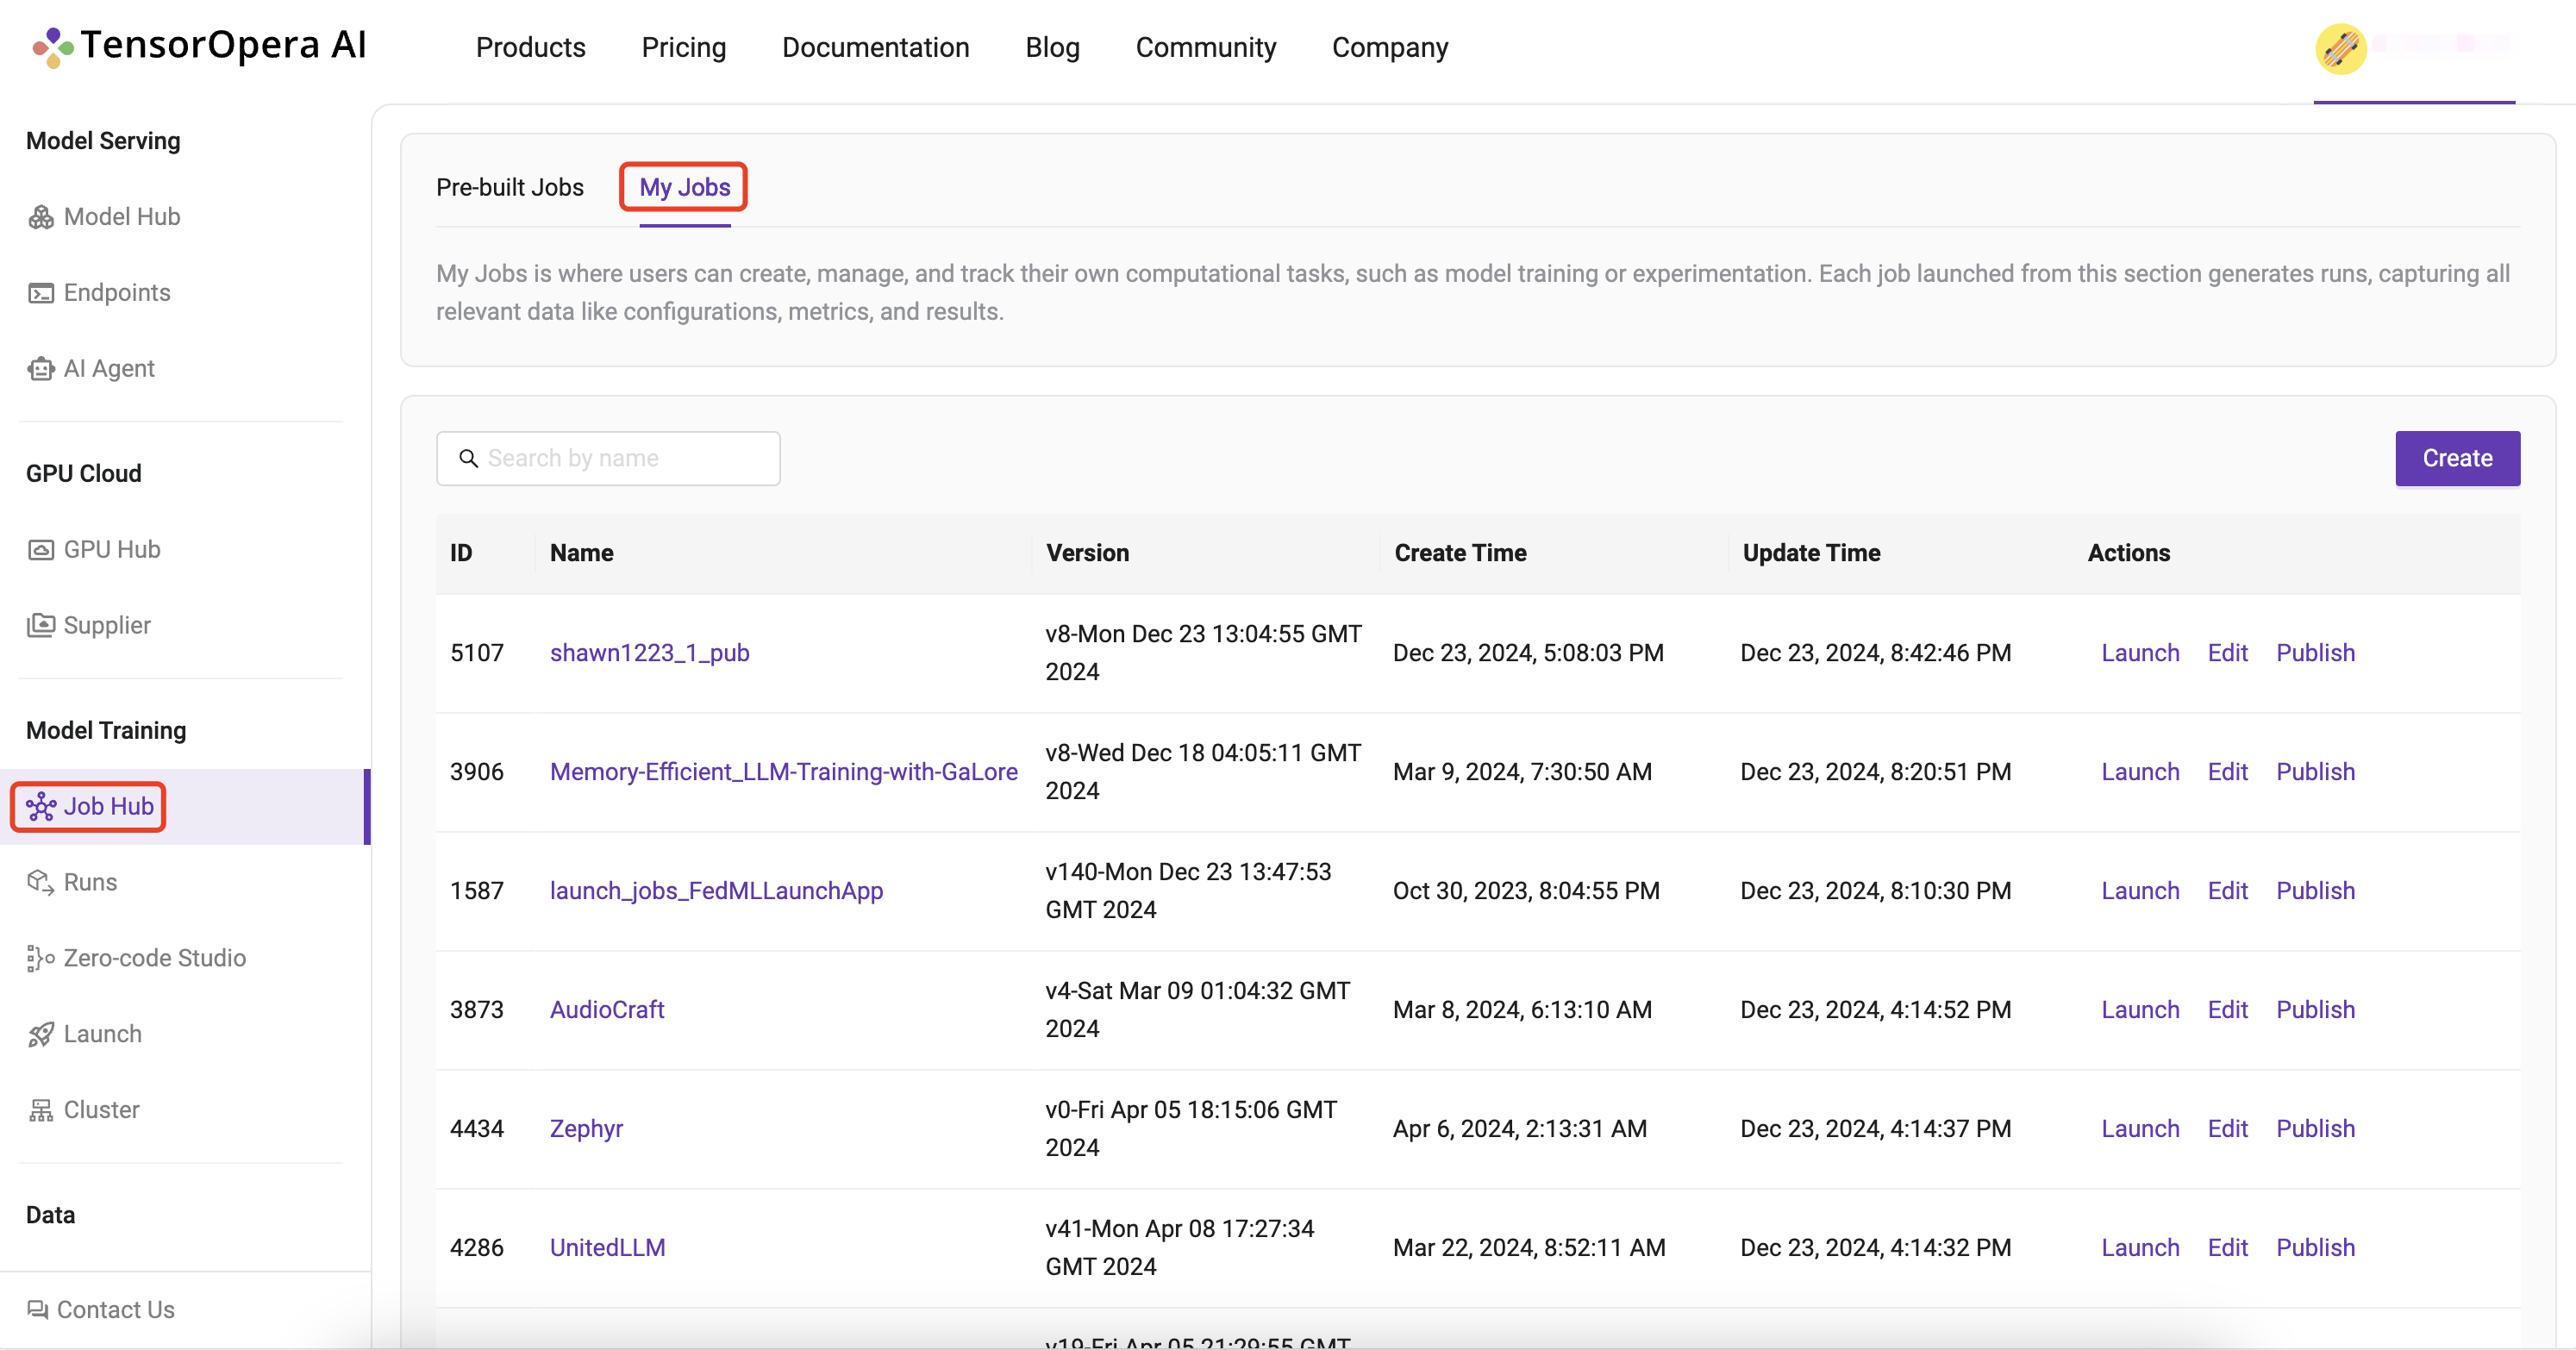The image size is (2576, 1350).
Task: Click the Create Time column header
Action: click(x=1460, y=553)
